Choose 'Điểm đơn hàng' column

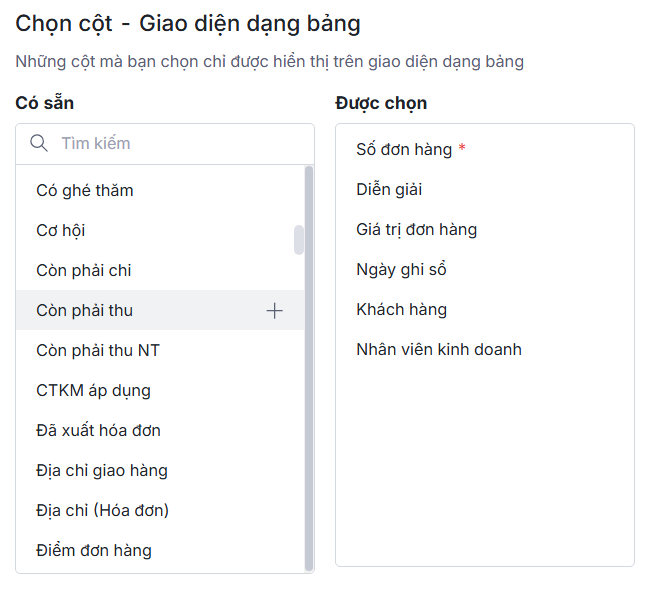pyautogui.click(x=94, y=550)
